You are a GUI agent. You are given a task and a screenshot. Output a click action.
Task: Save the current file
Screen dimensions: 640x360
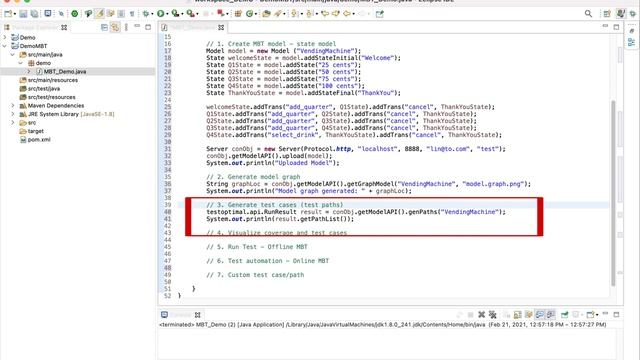(x=23, y=13)
